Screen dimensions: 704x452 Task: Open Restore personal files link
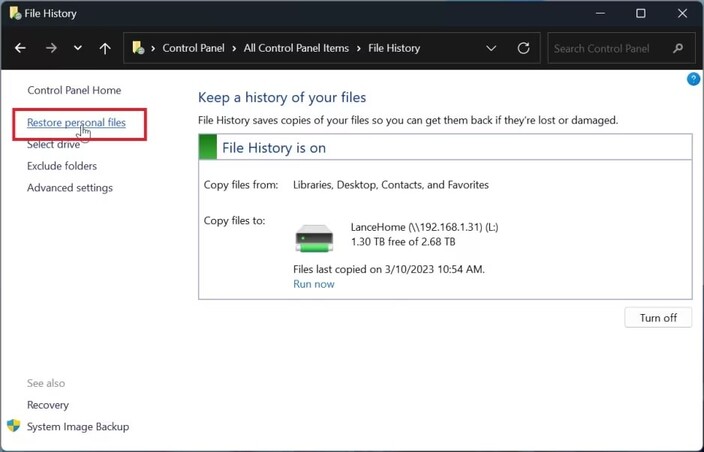coord(76,123)
